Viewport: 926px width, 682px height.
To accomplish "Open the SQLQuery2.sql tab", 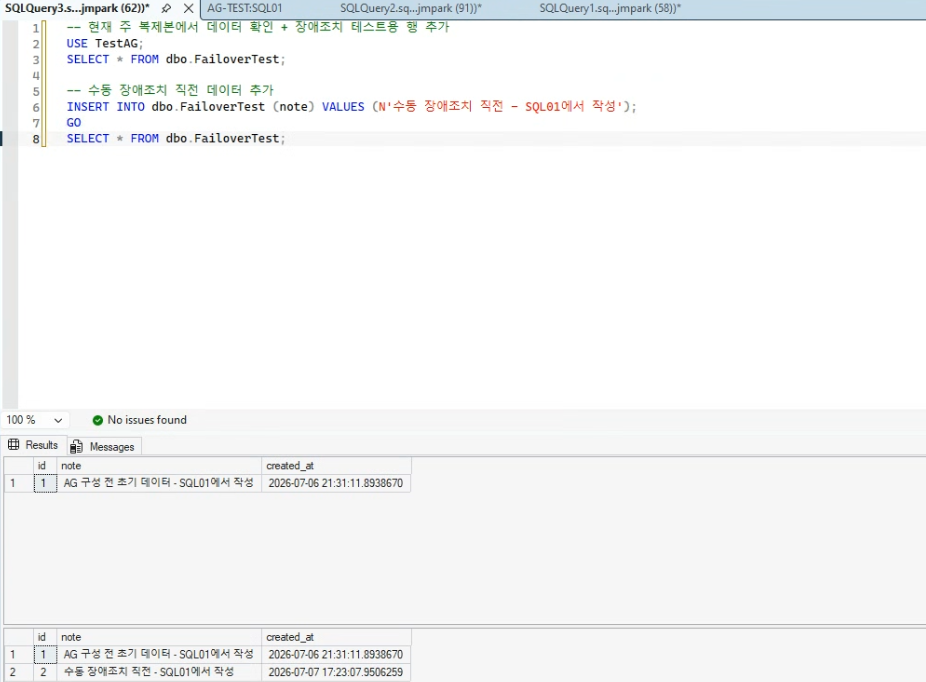I will tap(410, 8).
